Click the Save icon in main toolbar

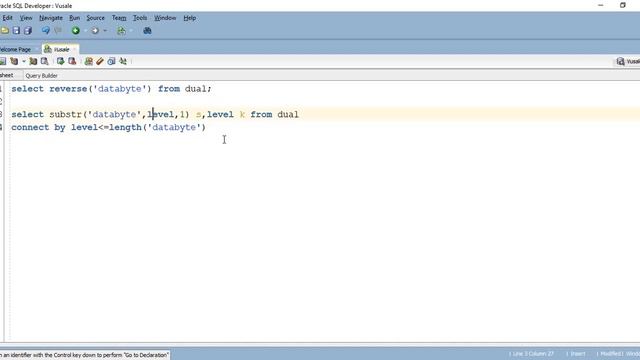[16, 31]
